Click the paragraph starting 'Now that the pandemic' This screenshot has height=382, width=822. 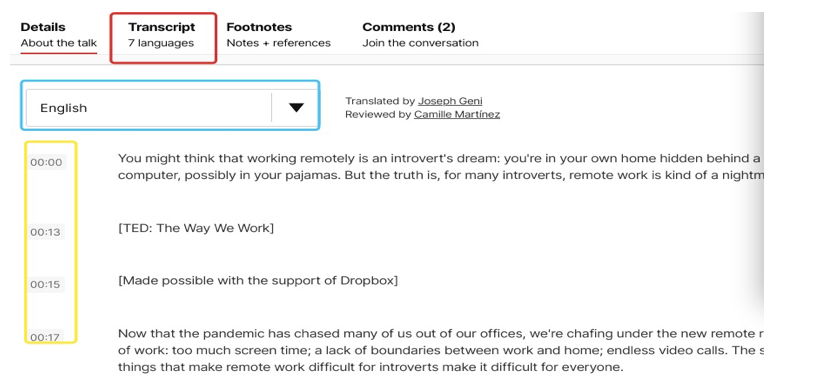(x=439, y=350)
